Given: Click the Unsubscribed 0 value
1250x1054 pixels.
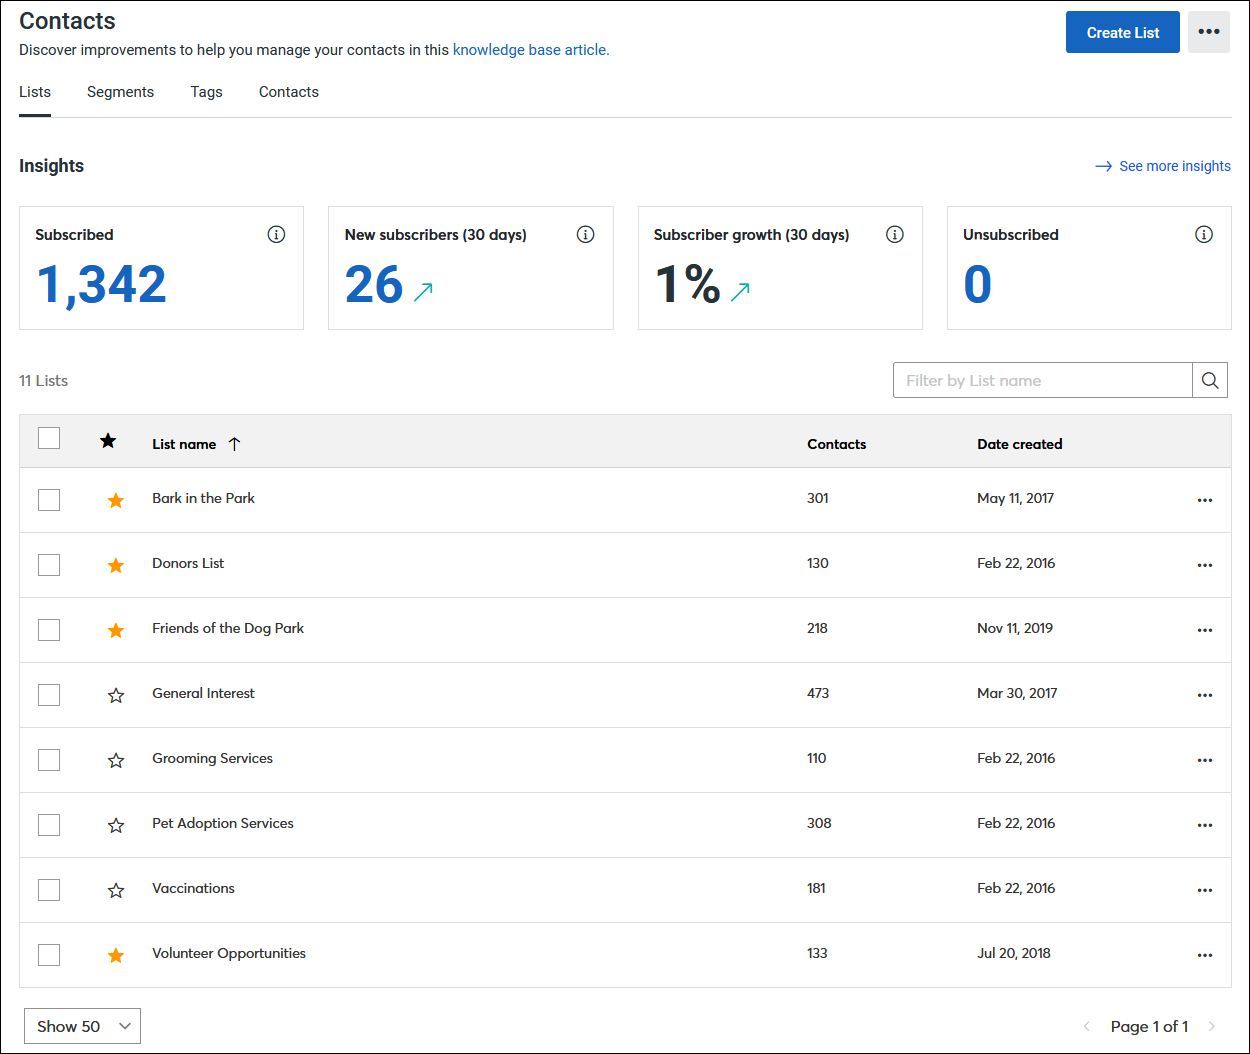Looking at the screenshot, I should click(x=978, y=285).
